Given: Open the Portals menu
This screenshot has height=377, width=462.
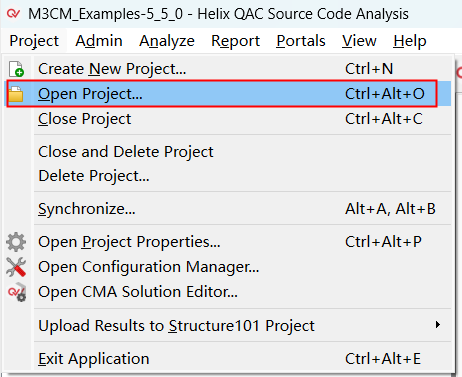Looking at the screenshot, I should pos(301,41).
